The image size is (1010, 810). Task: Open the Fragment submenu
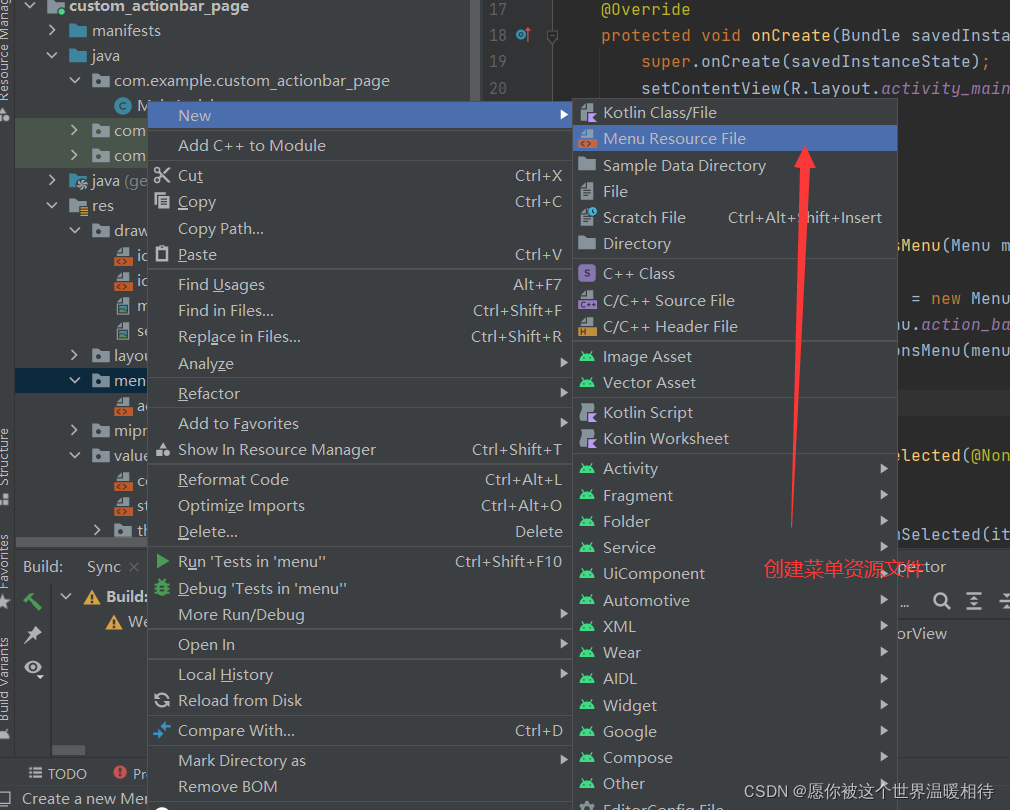click(734, 495)
